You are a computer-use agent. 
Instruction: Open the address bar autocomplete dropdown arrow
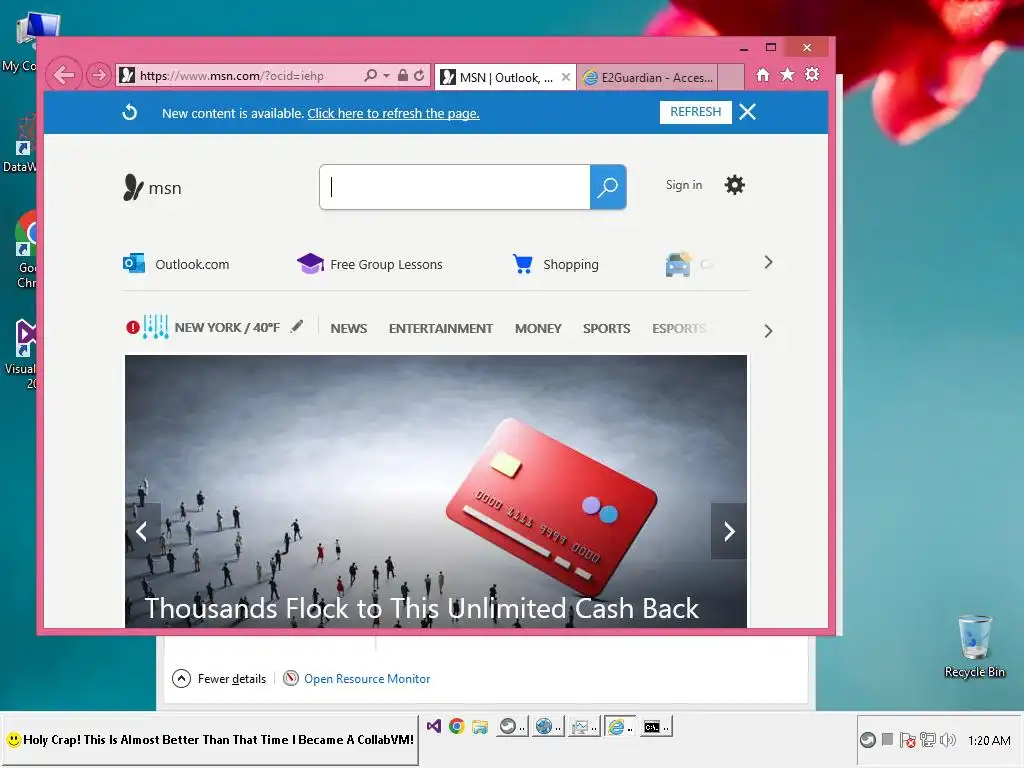387,76
